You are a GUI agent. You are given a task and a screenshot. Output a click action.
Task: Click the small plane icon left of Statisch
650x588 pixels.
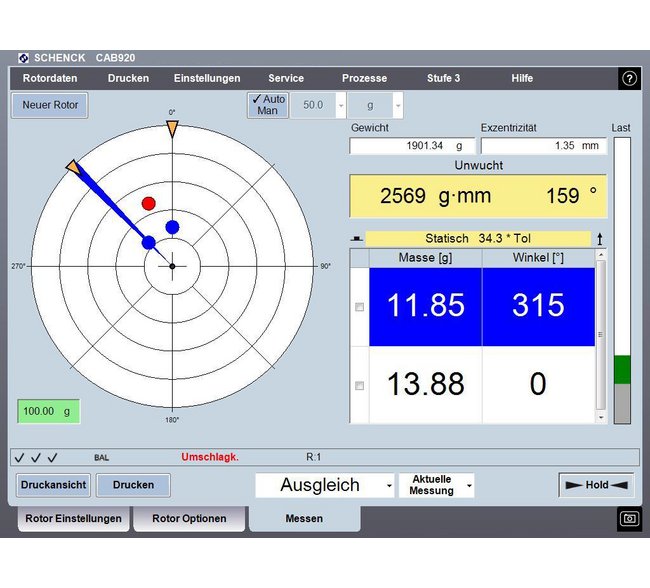pos(357,239)
